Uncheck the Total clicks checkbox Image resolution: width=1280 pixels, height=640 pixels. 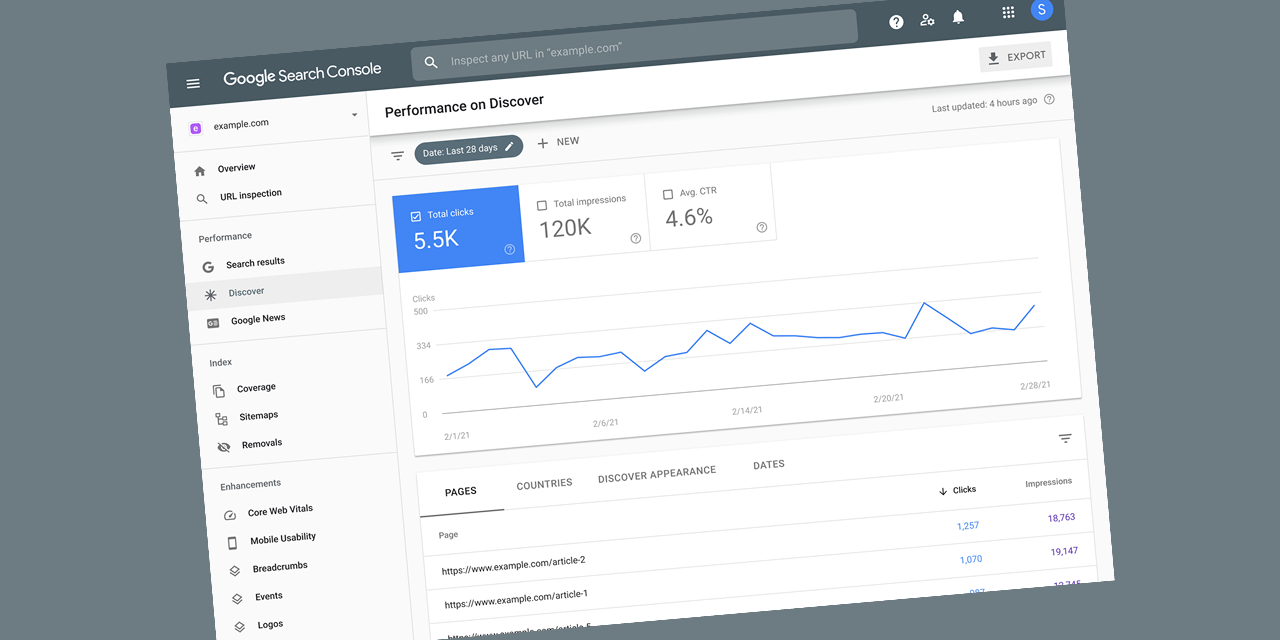415,216
